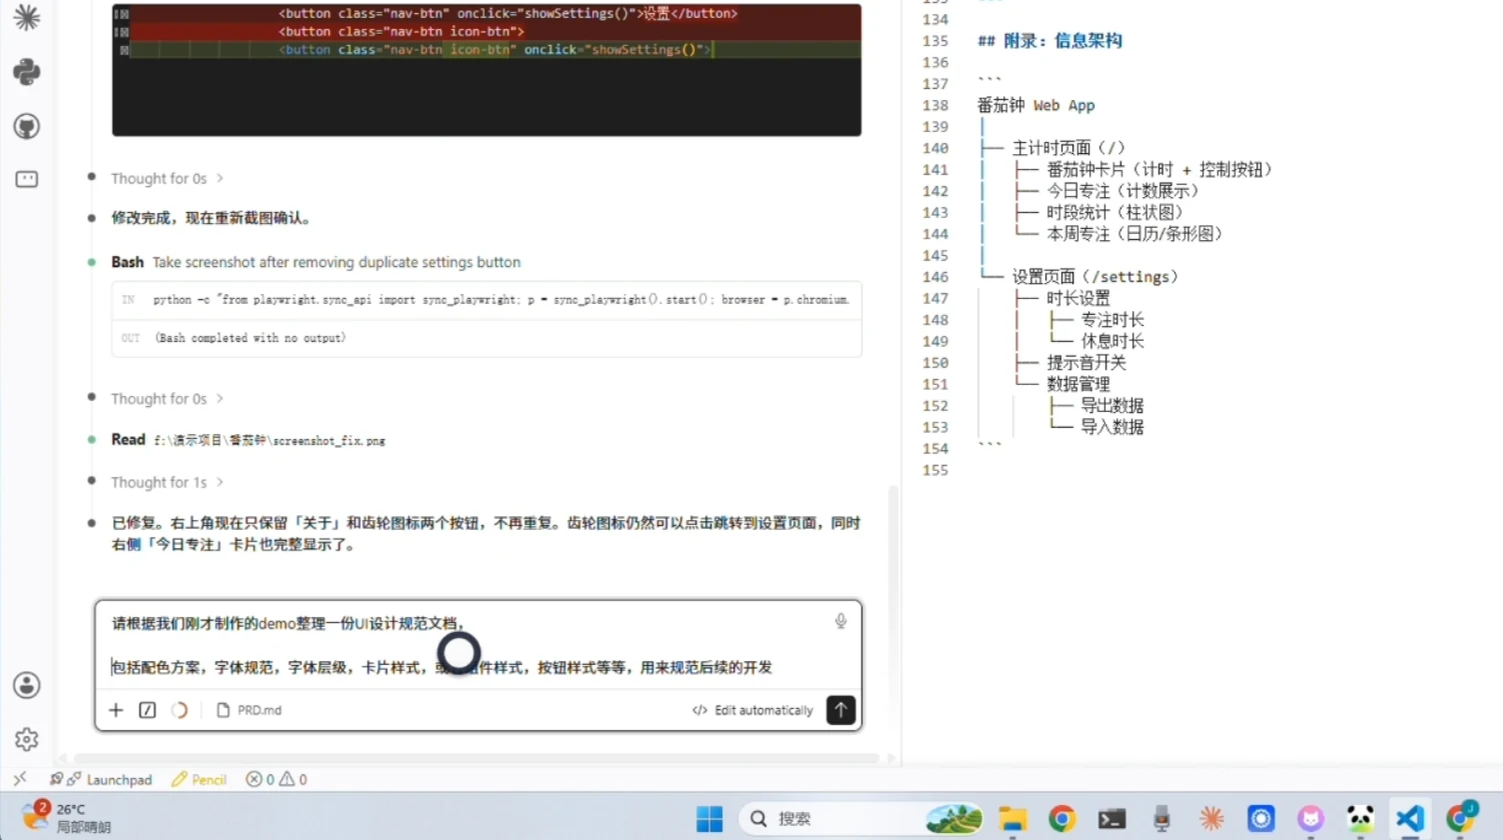Open the Chrome profile window on taskbar
The width and height of the screenshot is (1503, 840).
pos(1461,817)
